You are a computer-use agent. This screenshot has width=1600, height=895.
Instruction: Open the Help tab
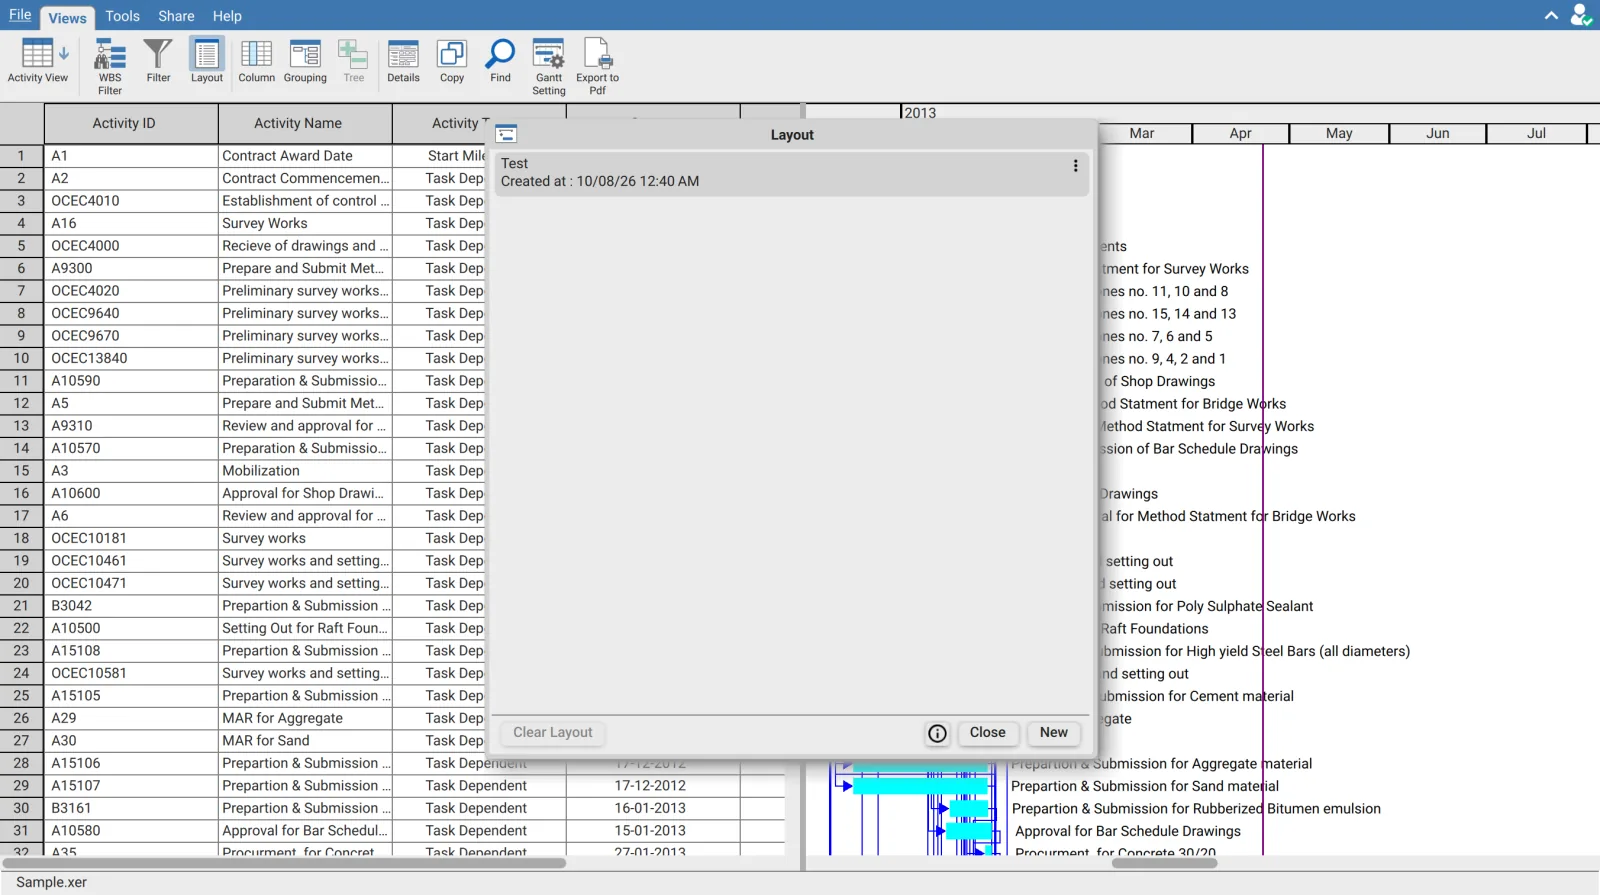tap(227, 16)
